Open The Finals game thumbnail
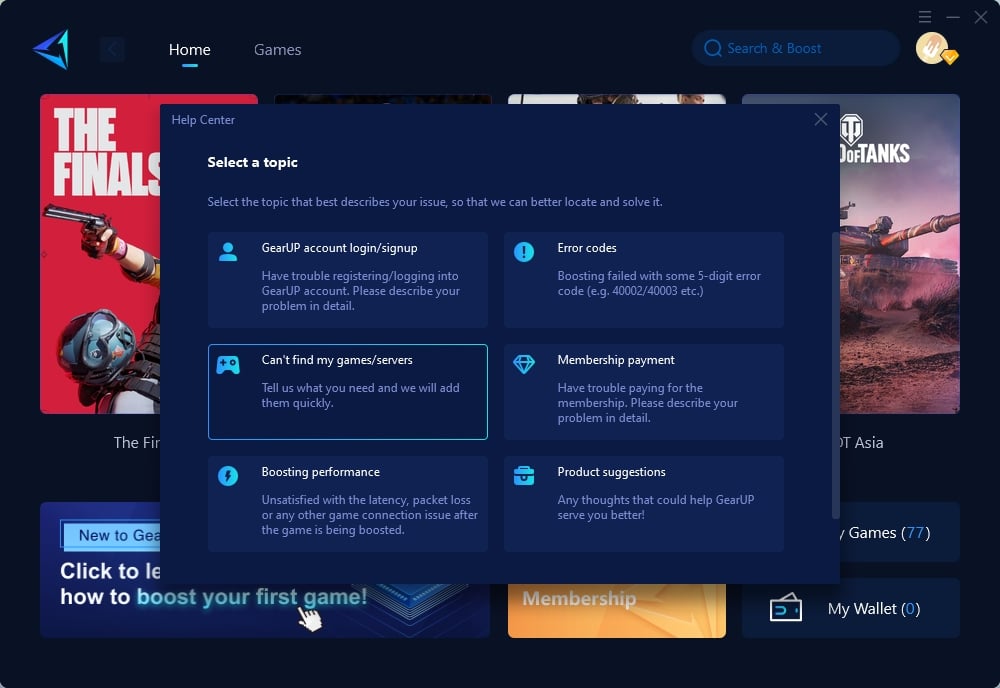Screen dimensions: 1000x688 tap(100, 254)
